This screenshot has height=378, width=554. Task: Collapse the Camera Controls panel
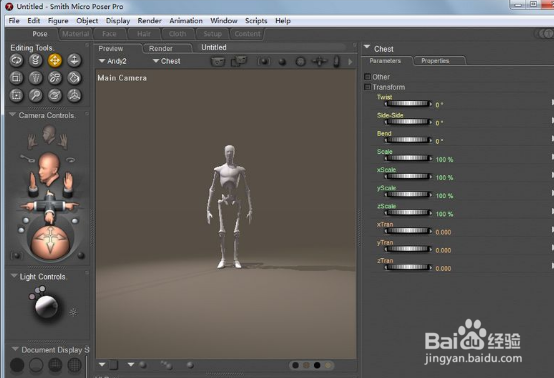coord(13,115)
